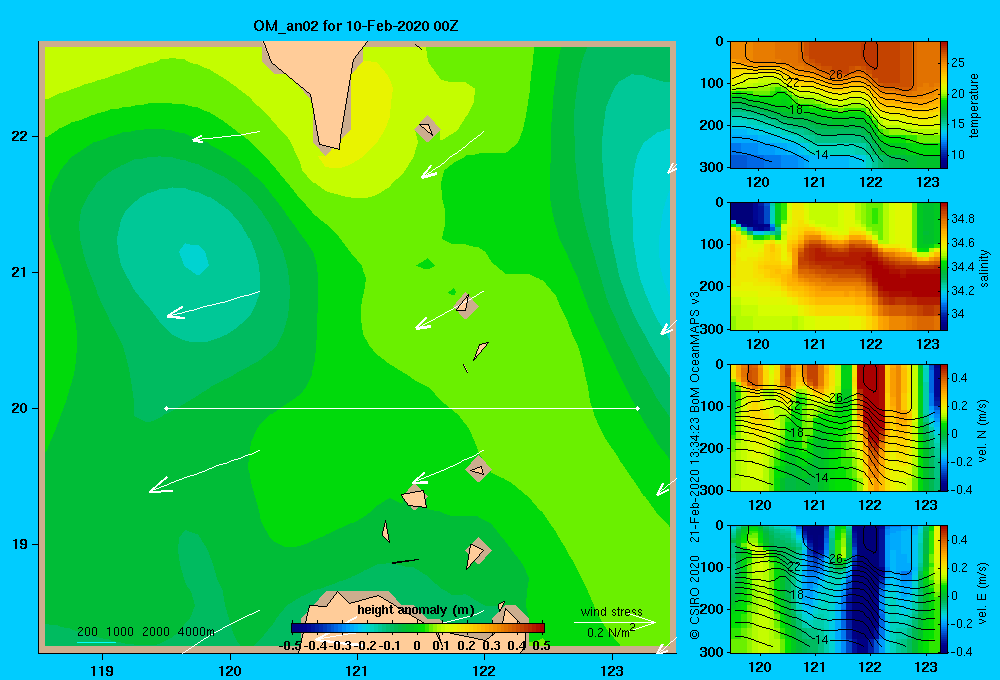
Task: Click the 34.8 tick on salinity scale
Action: [962, 218]
